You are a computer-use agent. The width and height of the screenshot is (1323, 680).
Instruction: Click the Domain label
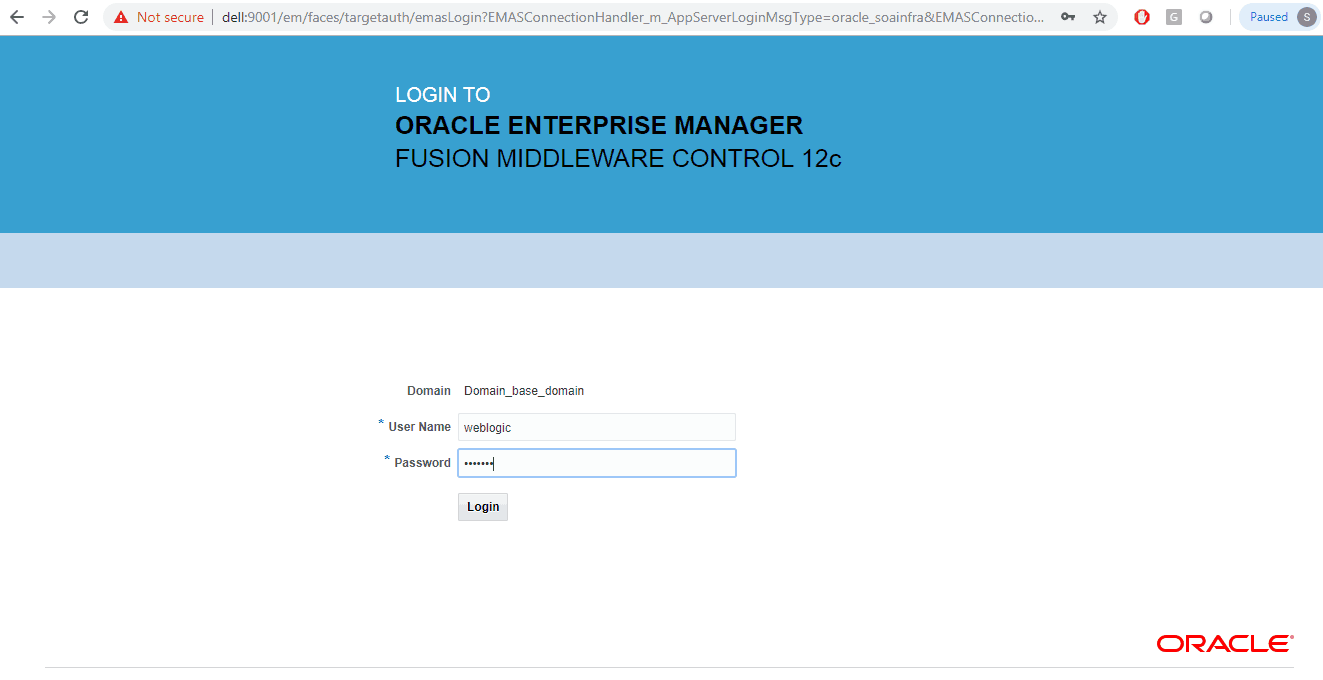click(x=429, y=391)
